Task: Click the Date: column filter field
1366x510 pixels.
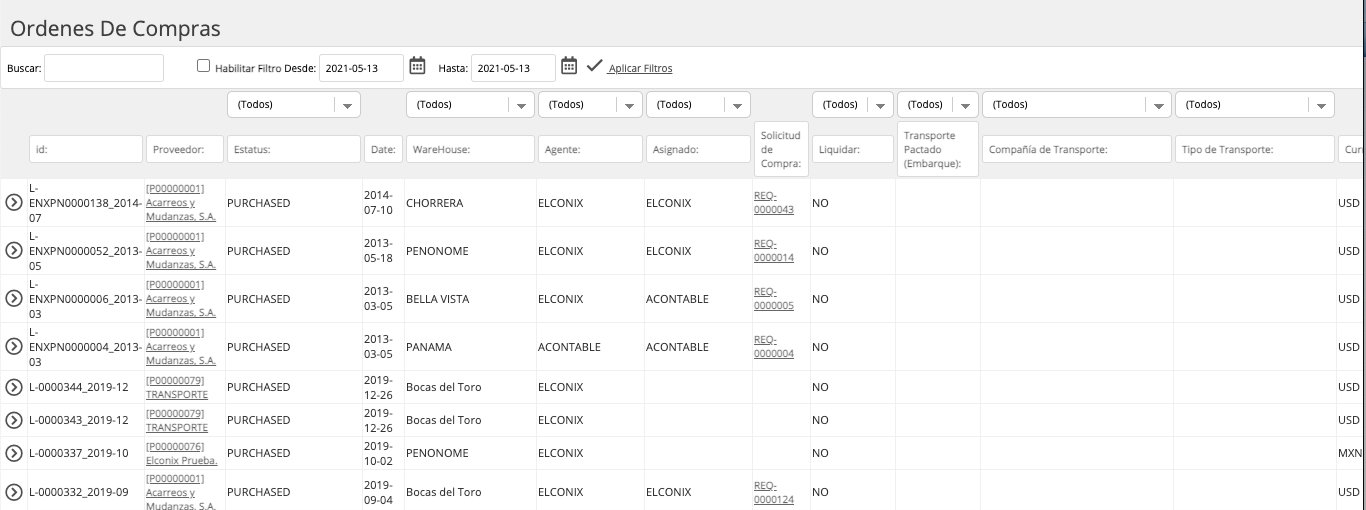Action: pos(383,149)
